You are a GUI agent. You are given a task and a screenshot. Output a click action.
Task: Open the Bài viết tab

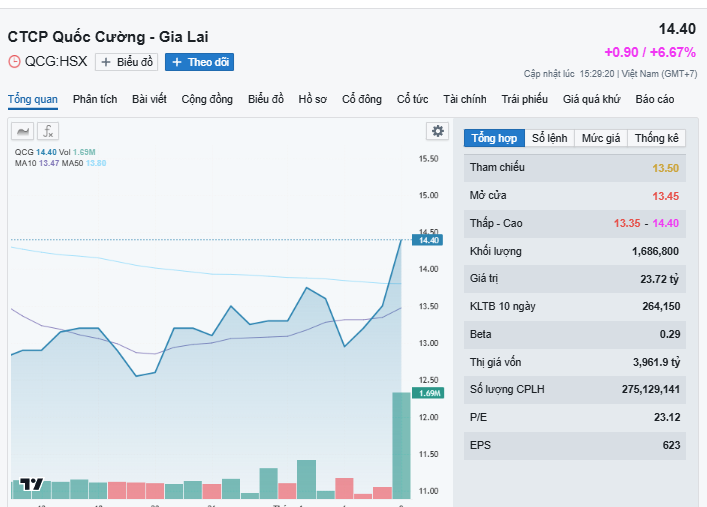tap(149, 99)
